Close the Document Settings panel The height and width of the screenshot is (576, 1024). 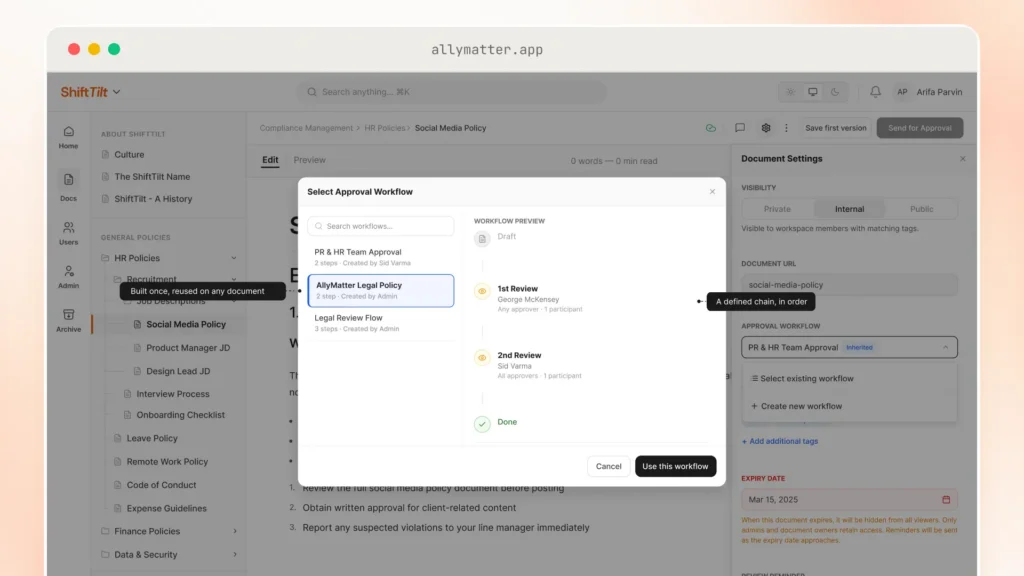coord(963,159)
